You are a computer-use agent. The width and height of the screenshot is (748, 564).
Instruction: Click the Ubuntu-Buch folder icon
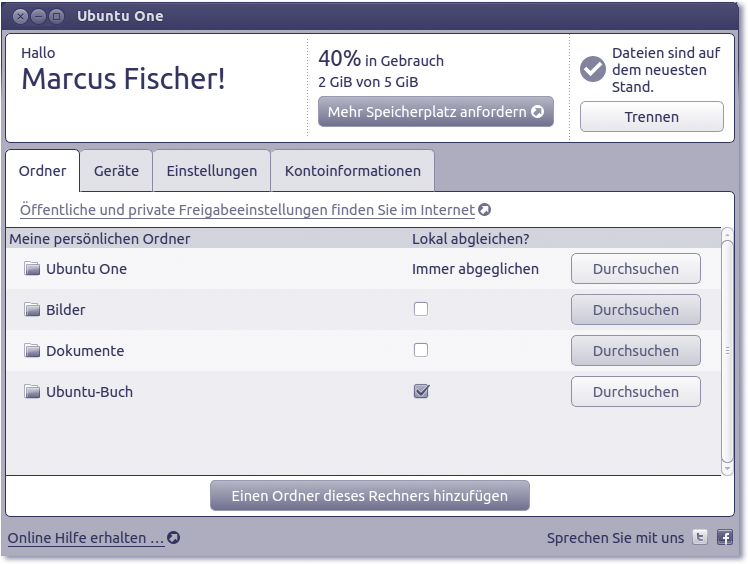pos(32,392)
